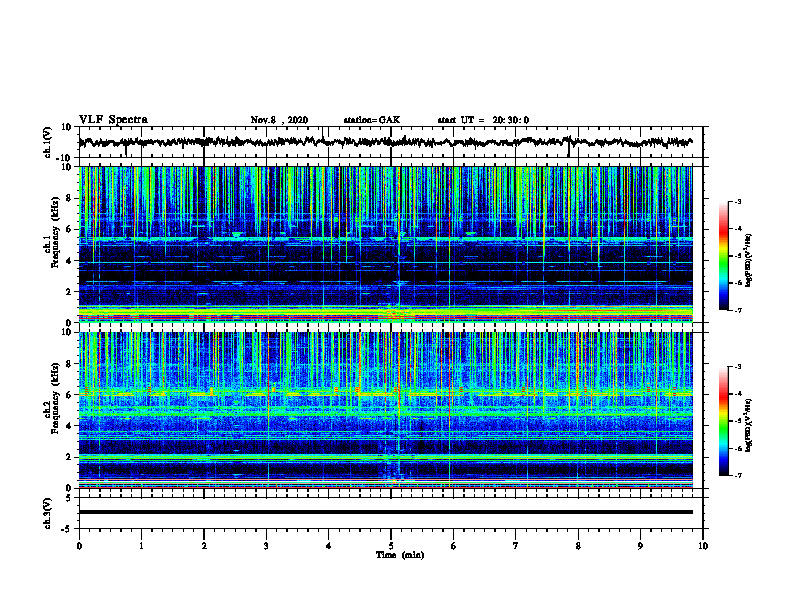Click the ch.1 voltage waveform trace
This screenshot has width=792, height=612.
click(x=385, y=142)
